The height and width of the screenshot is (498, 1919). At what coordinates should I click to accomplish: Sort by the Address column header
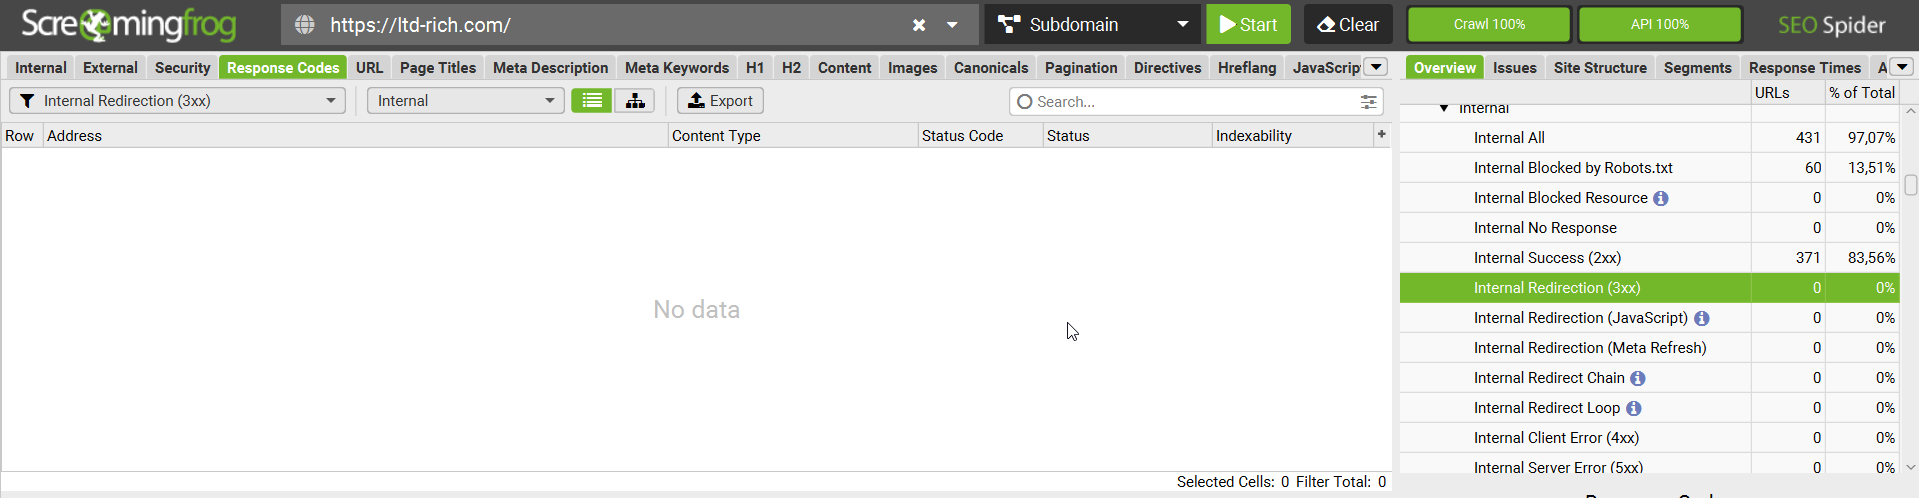355,135
